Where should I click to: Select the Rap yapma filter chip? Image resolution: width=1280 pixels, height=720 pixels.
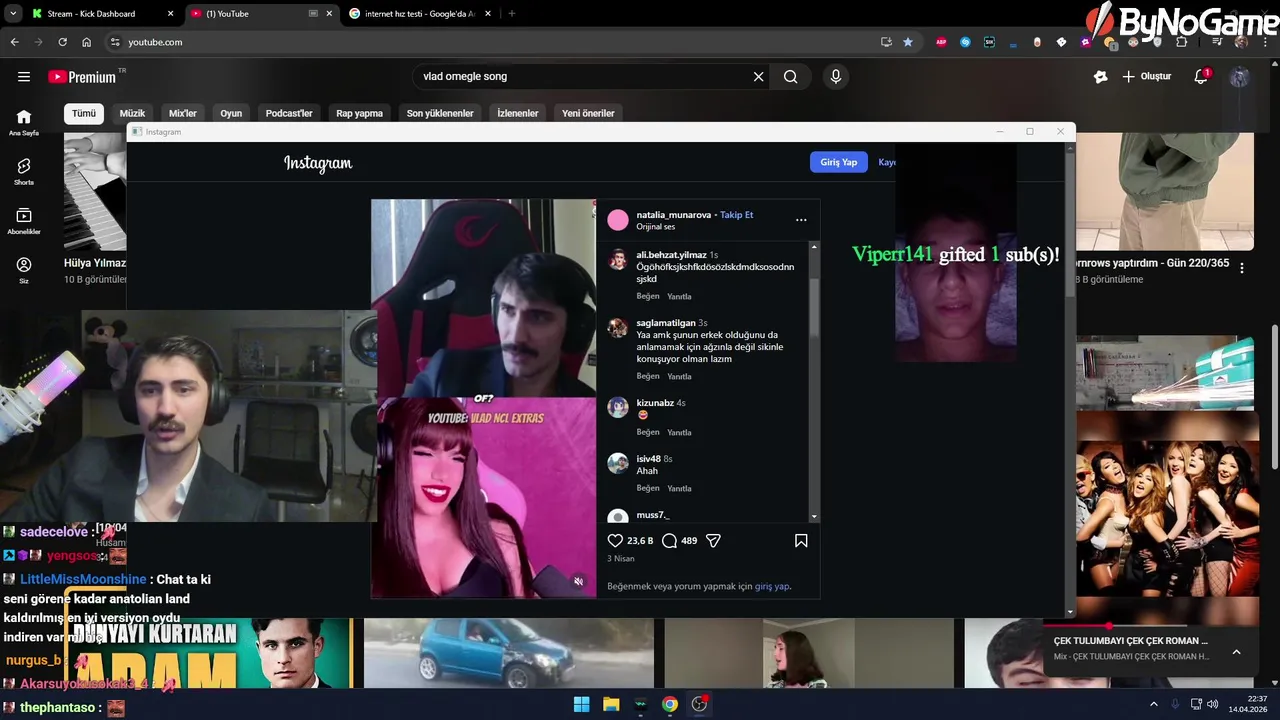[359, 113]
